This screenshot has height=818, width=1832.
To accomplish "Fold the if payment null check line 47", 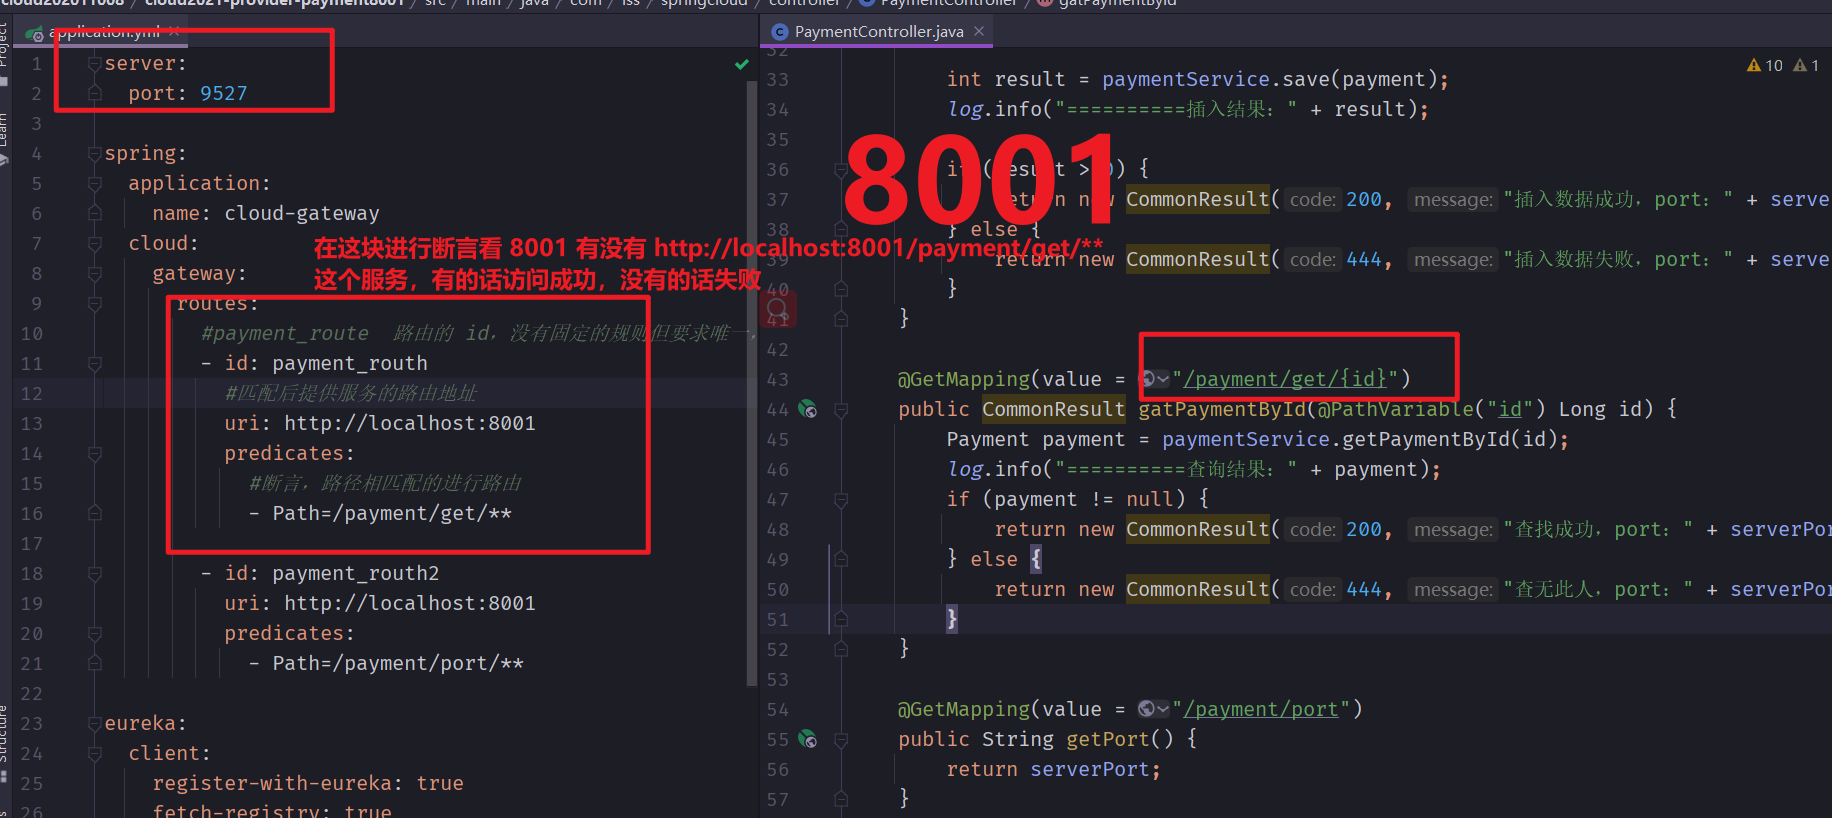I will point(841,500).
